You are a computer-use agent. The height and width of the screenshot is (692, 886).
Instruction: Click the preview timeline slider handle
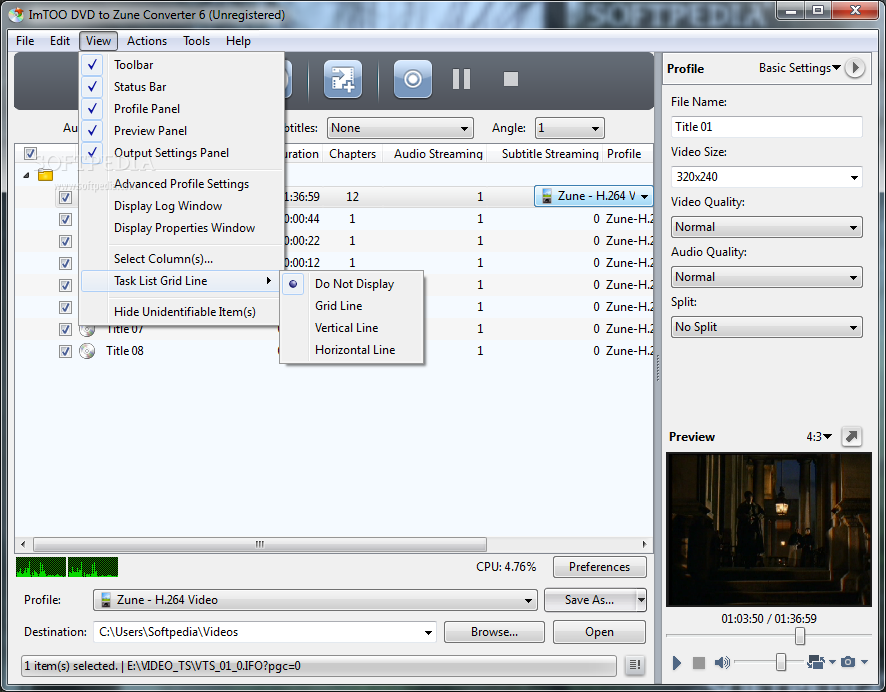(x=800, y=636)
